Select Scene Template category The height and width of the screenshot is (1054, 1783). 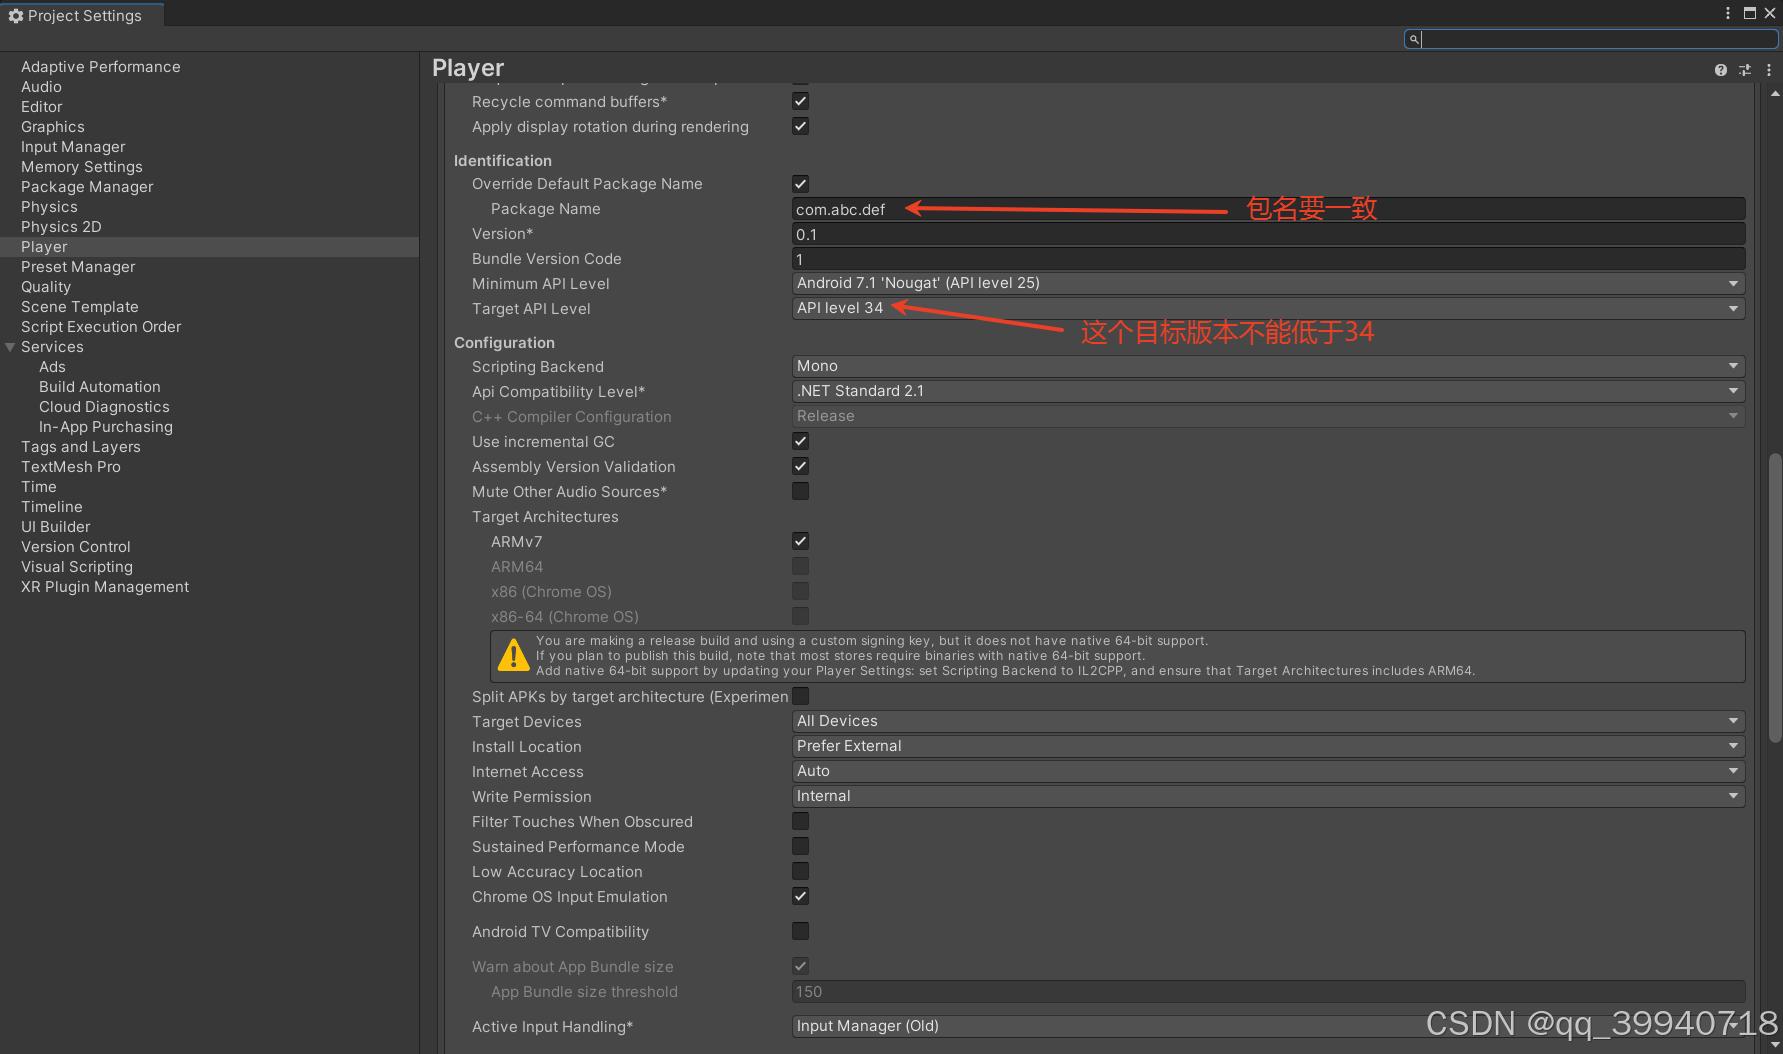click(80, 307)
